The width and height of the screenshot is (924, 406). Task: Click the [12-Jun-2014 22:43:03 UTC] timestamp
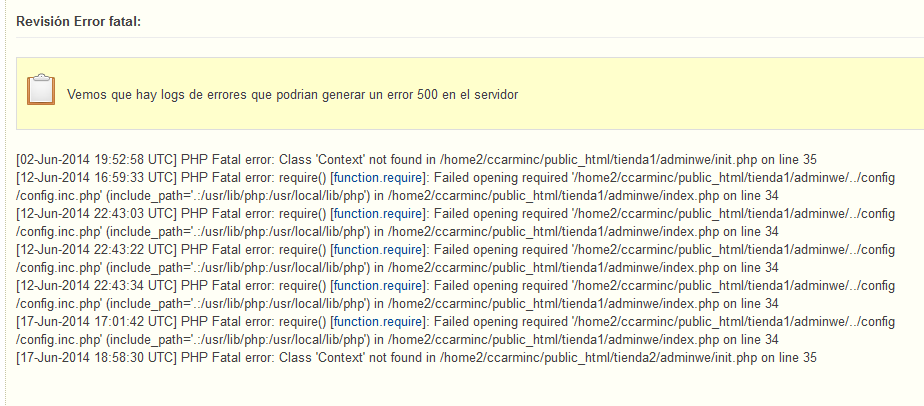pos(97,213)
